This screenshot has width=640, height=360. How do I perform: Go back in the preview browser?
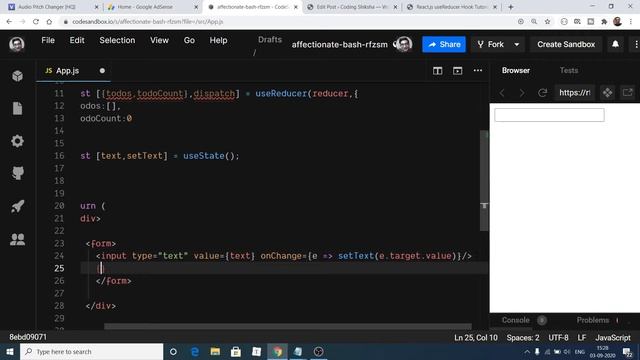pos(502,93)
